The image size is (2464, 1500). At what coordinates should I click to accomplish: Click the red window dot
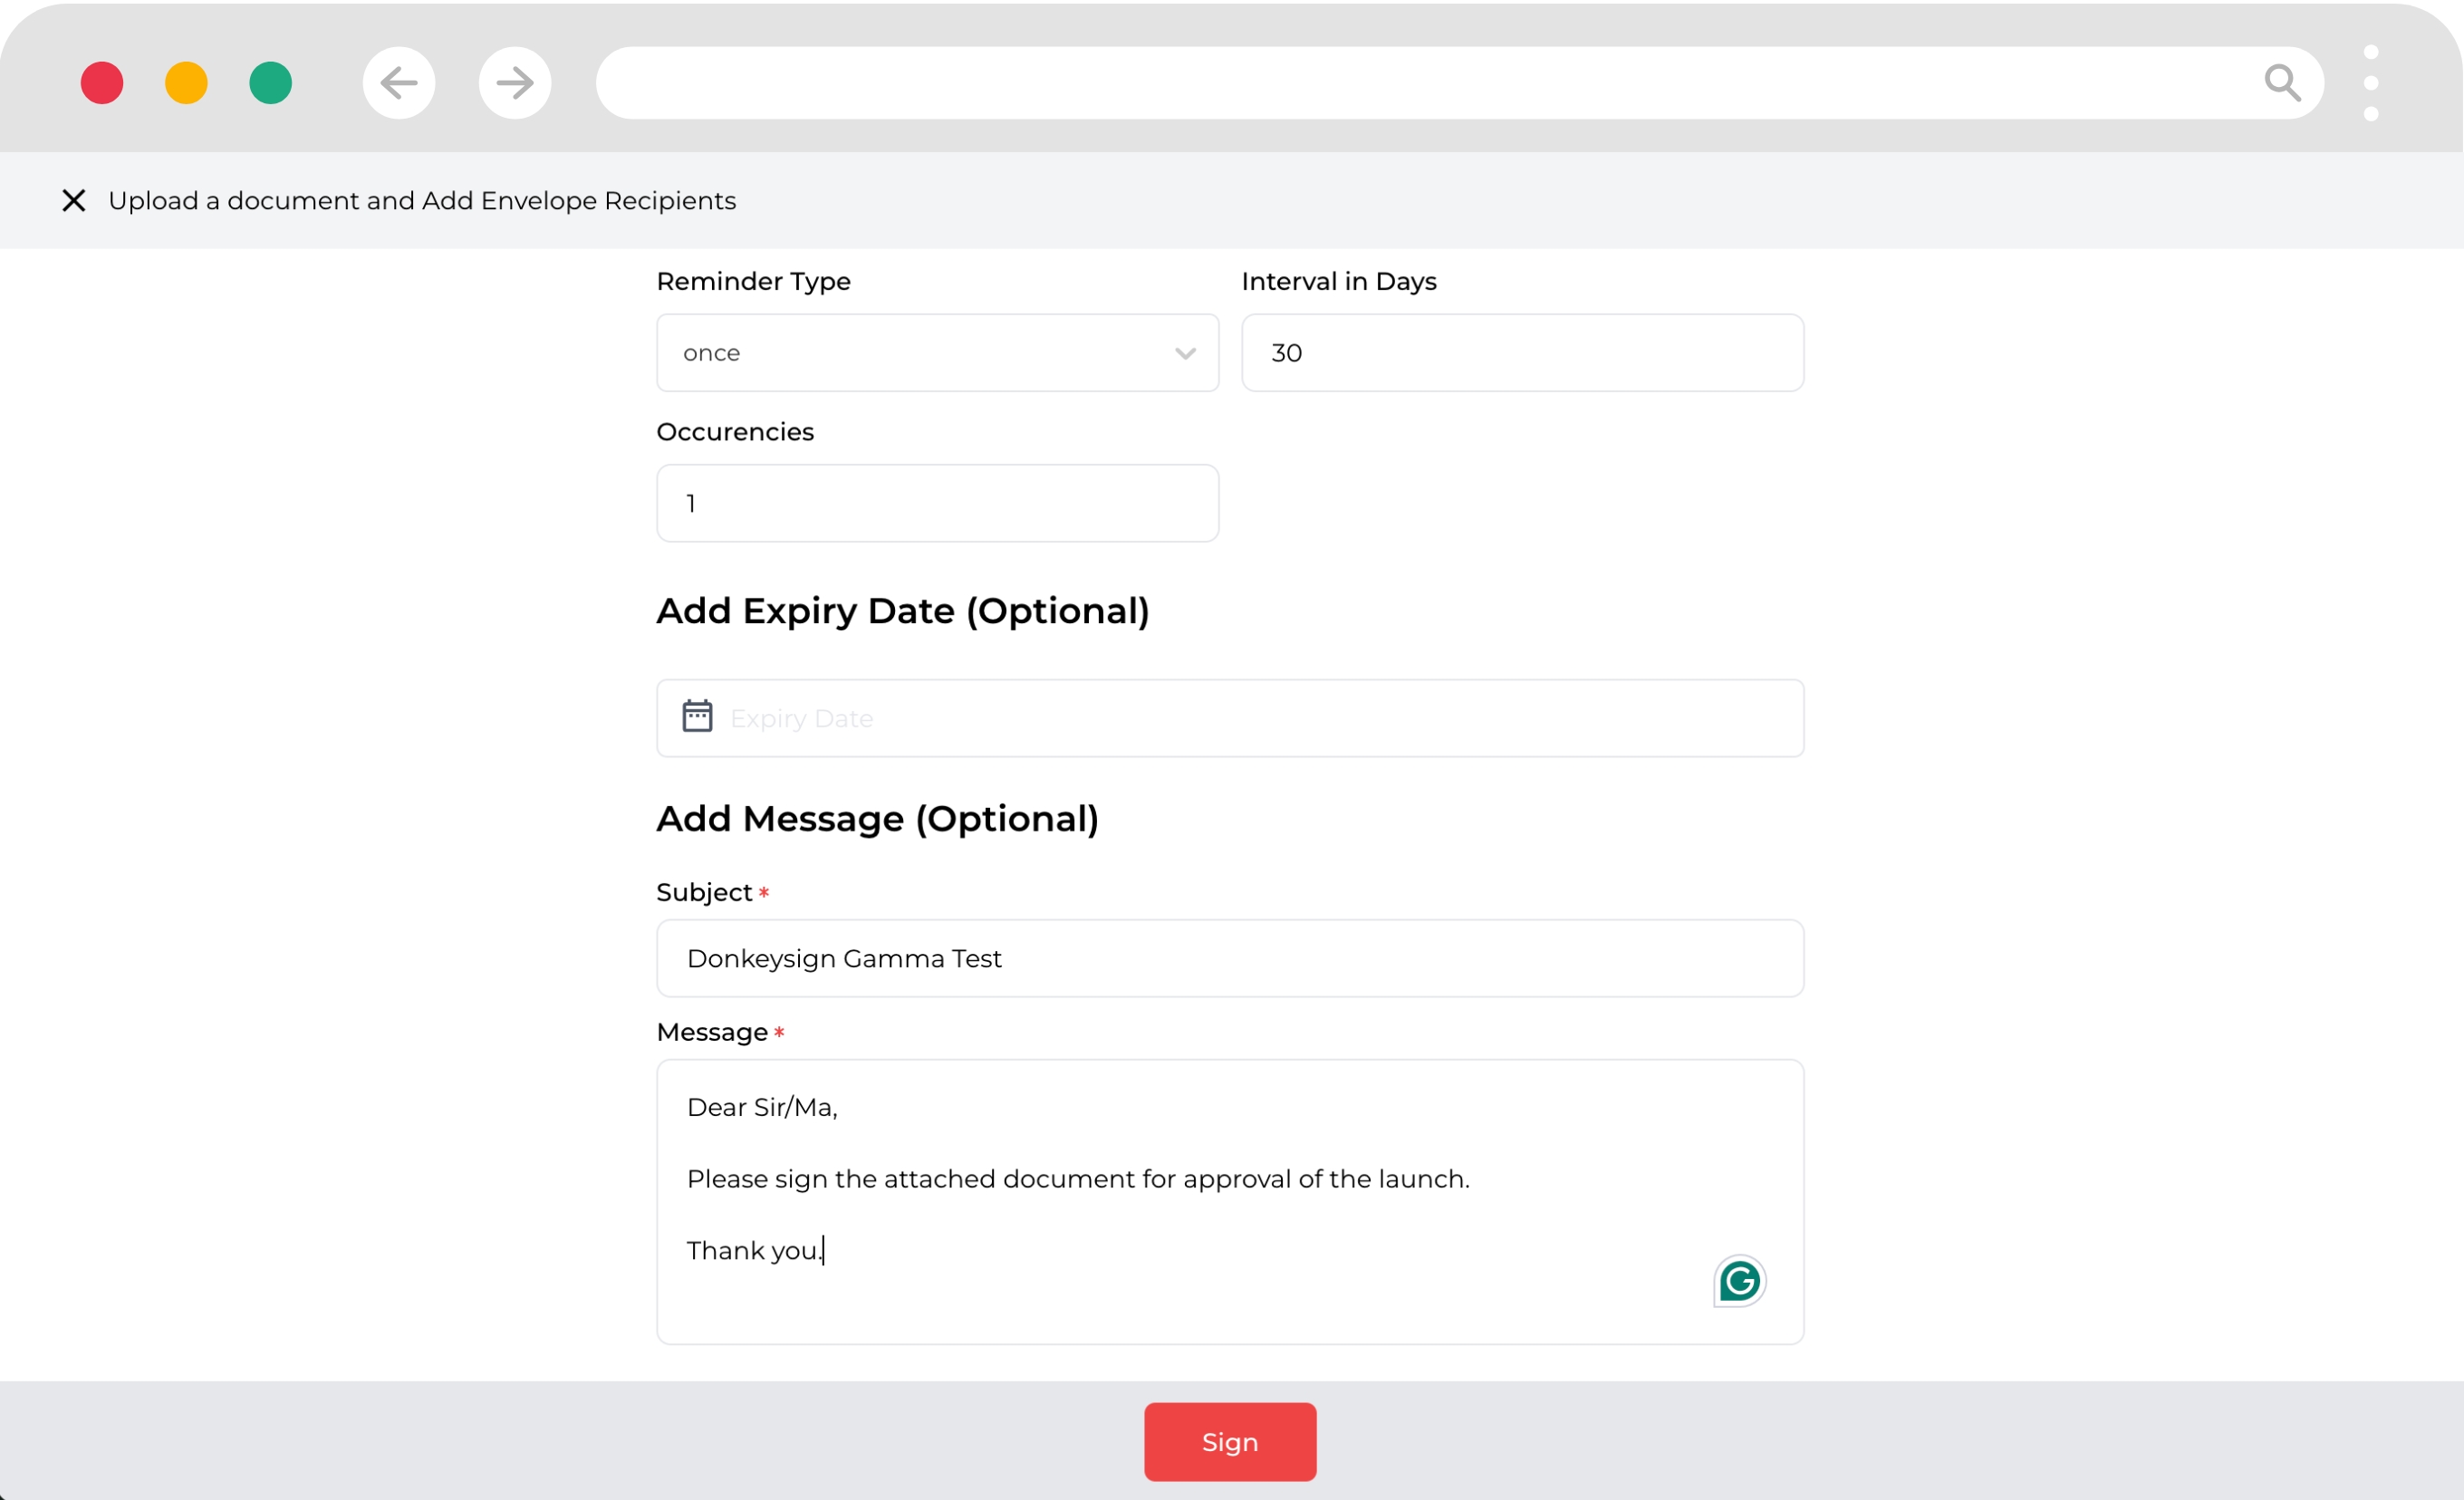(102, 83)
